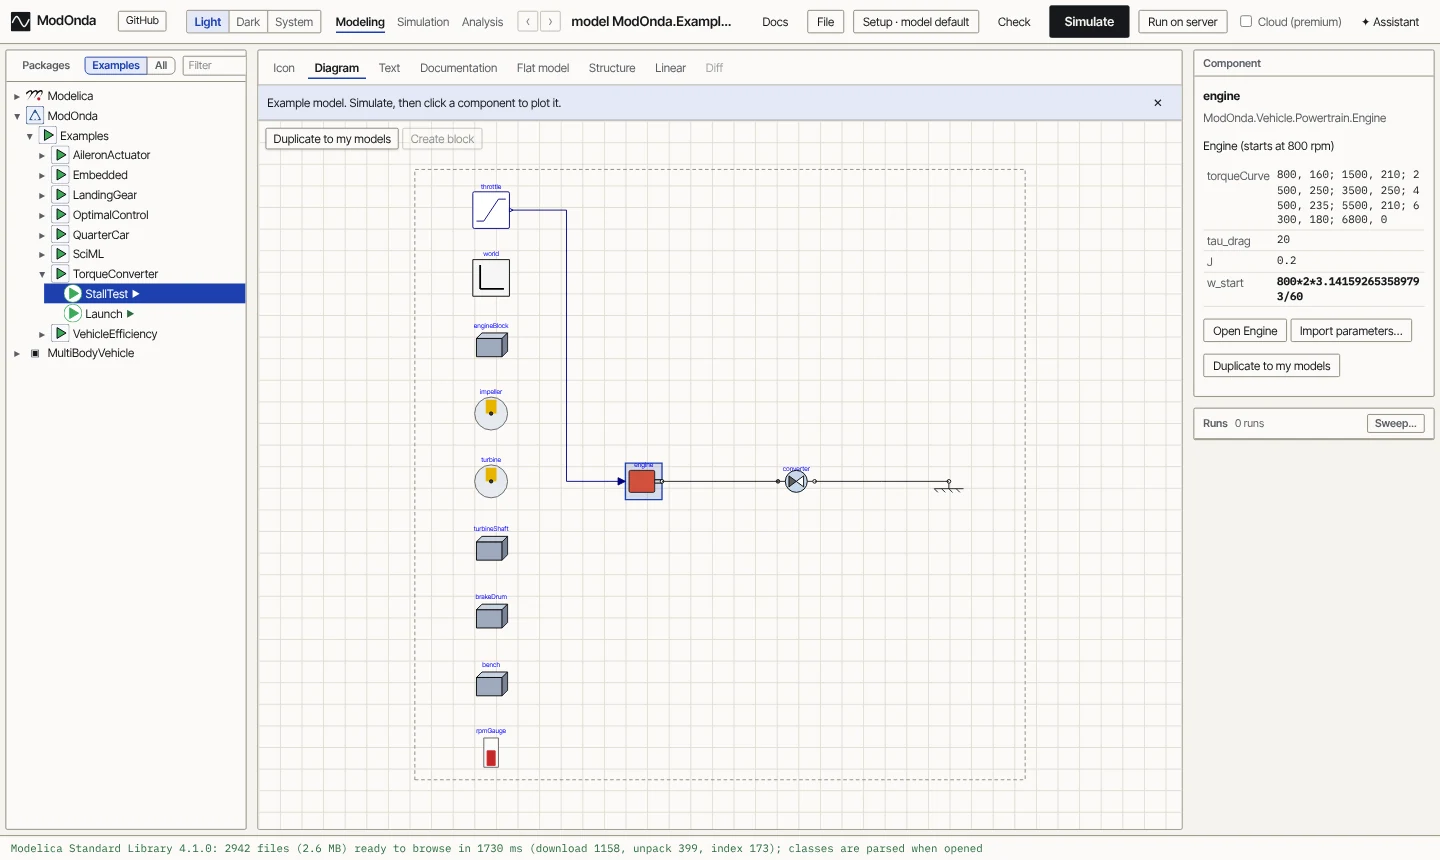Switch to the Text view tab
Viewport: 1440px width, 860px height.
coord(389,68)
